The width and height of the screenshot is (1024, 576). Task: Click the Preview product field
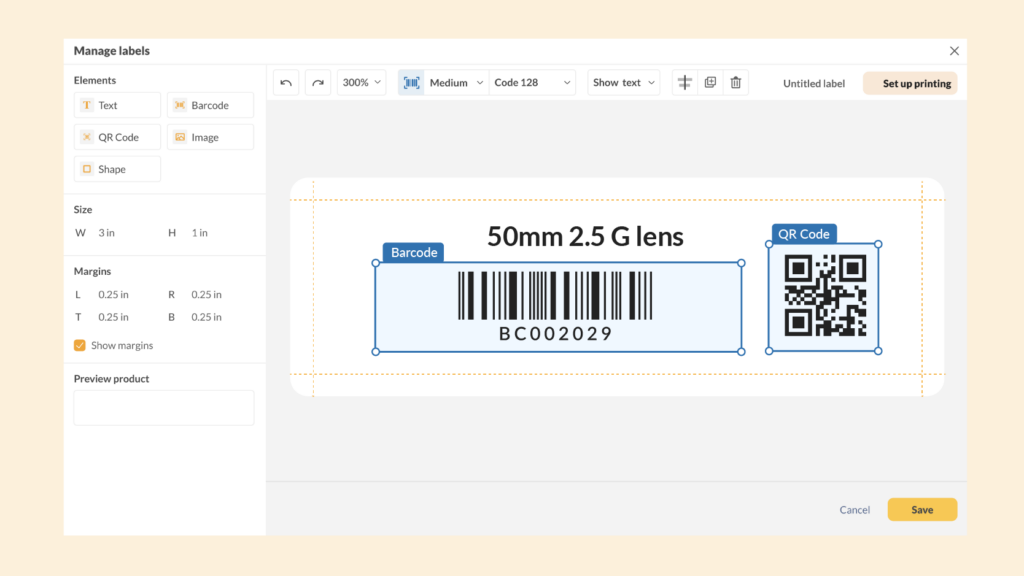point(164,408)
